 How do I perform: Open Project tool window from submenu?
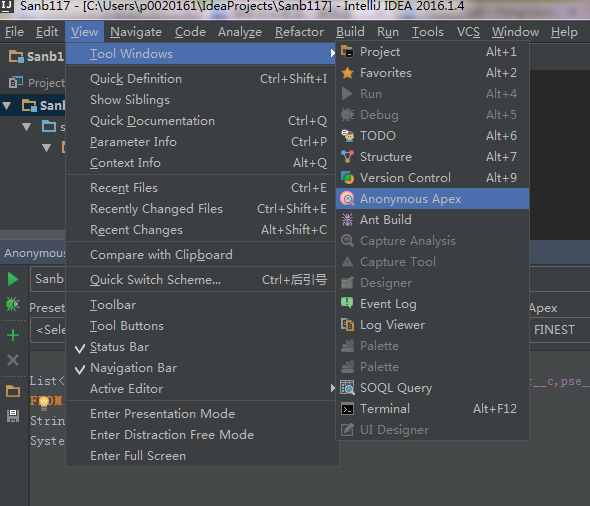[432, 52]
